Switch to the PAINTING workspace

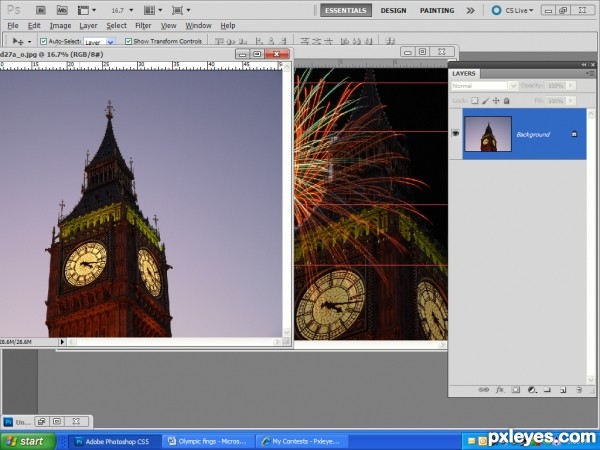pyautogui.click(x=437, y=11)
